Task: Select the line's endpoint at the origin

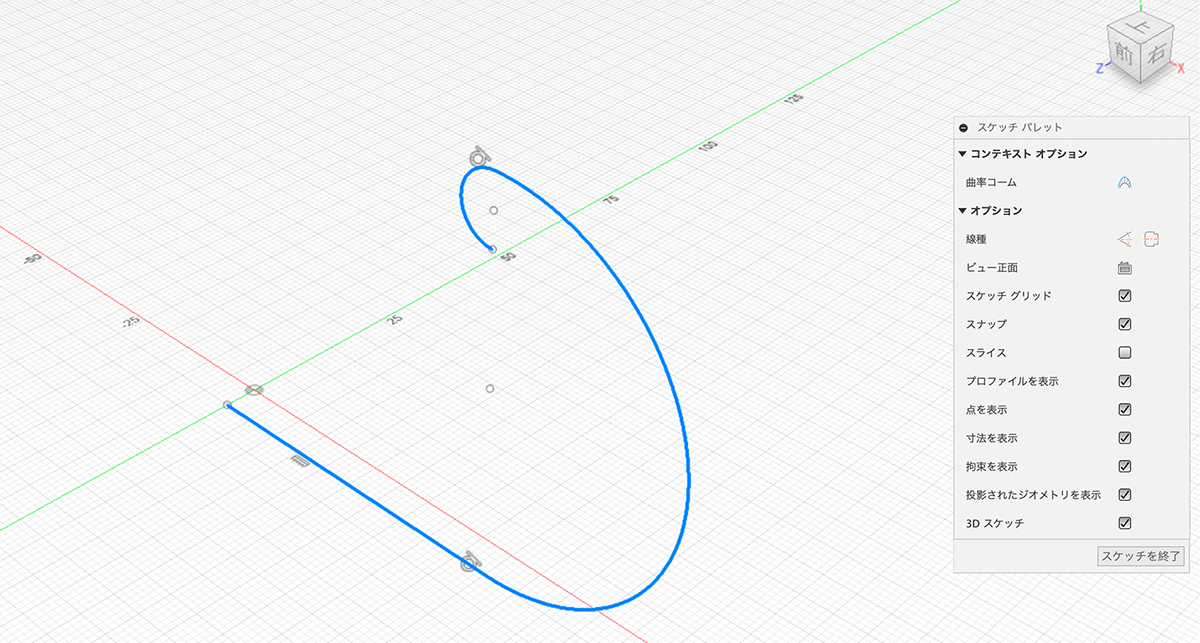Action: click(x=228, y=405)
